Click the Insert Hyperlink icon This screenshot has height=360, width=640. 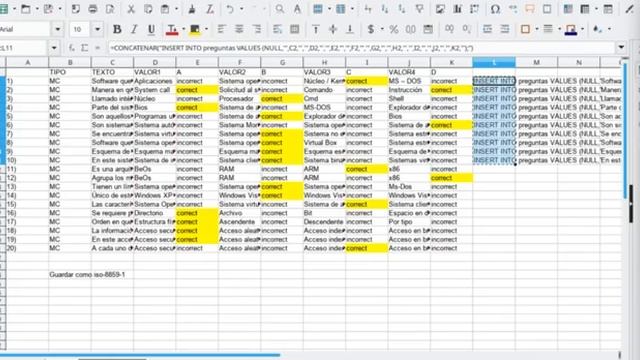[x=513, y=9]
